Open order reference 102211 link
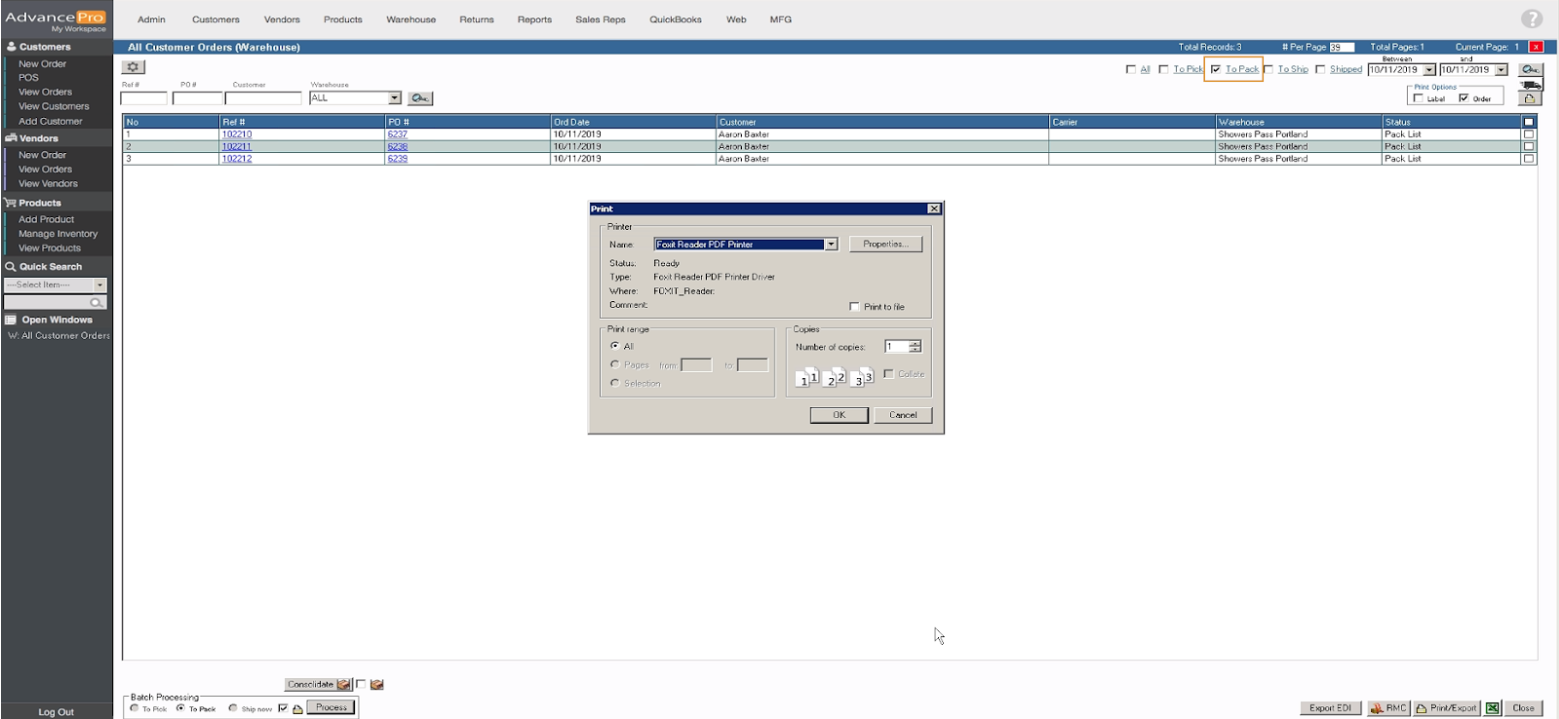Screen dimensions: 1559x719 click(x=237, y=146)
